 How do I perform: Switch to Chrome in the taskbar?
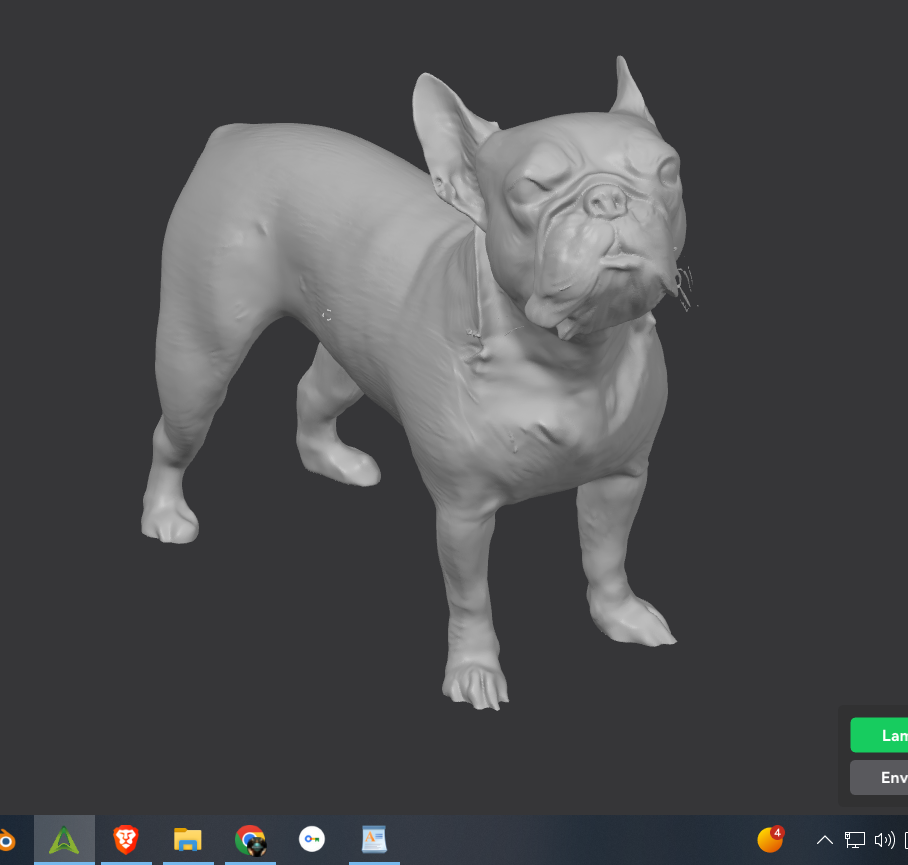[250, 840]
